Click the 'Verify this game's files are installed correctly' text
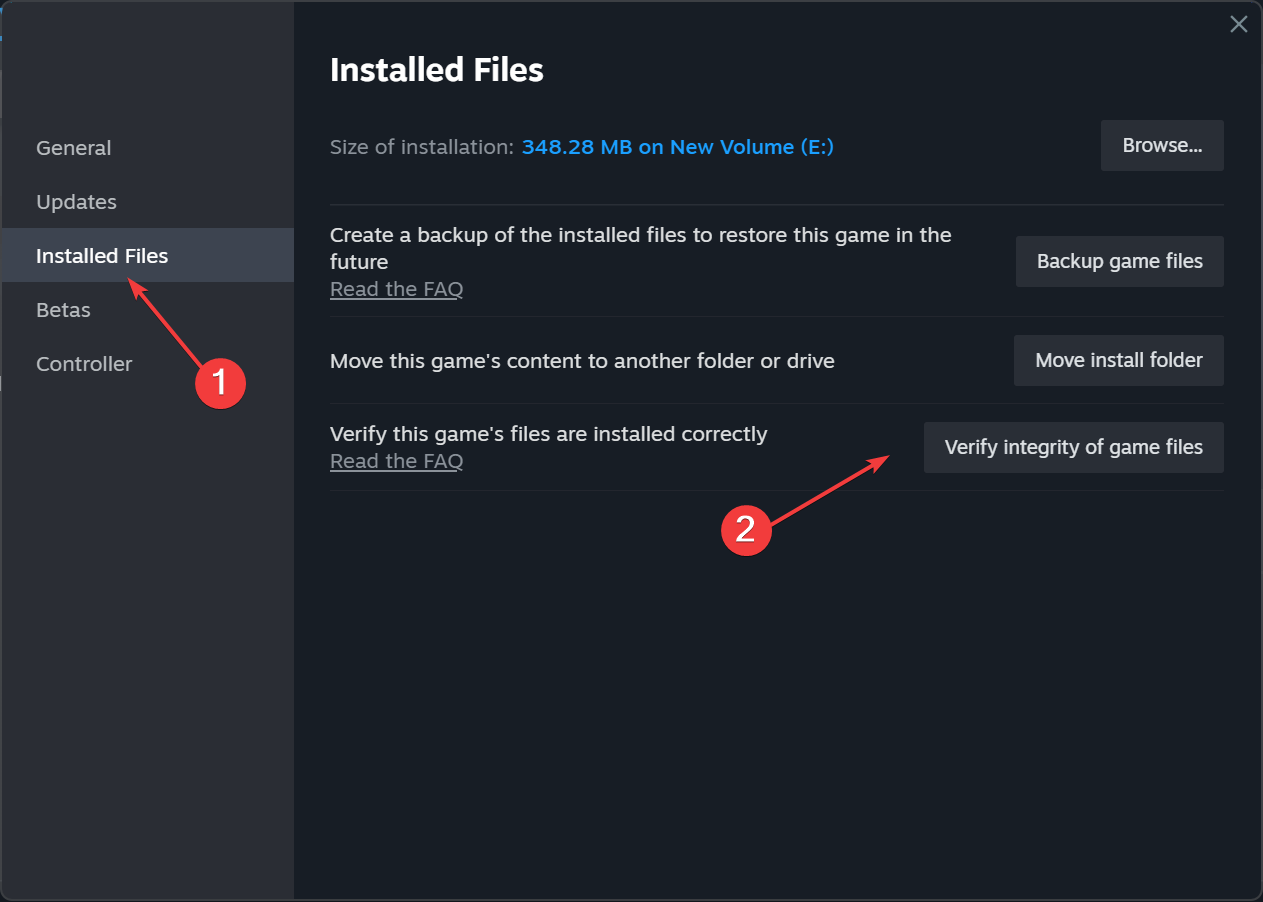The image size is (1263, 902). point(549,434)
